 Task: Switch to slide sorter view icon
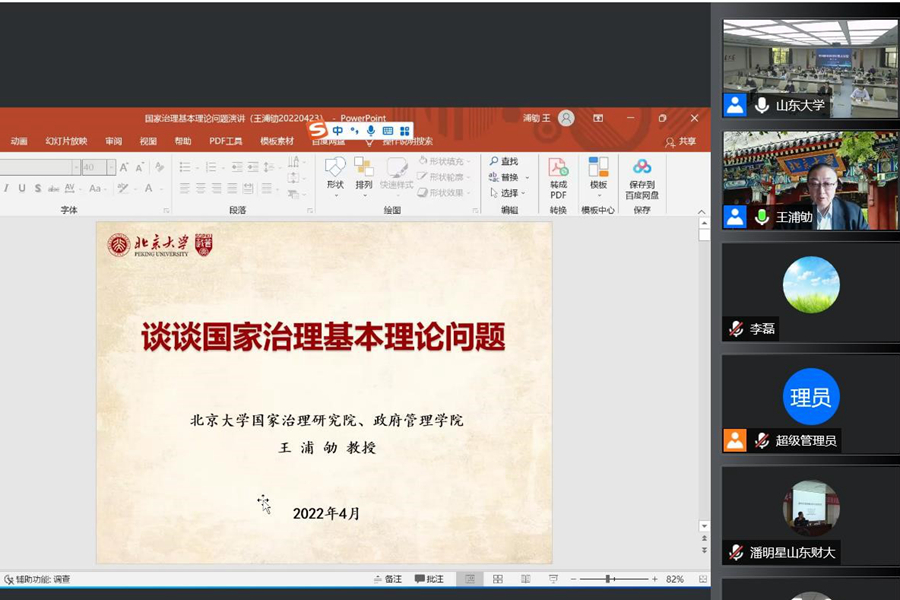[497, 579]
